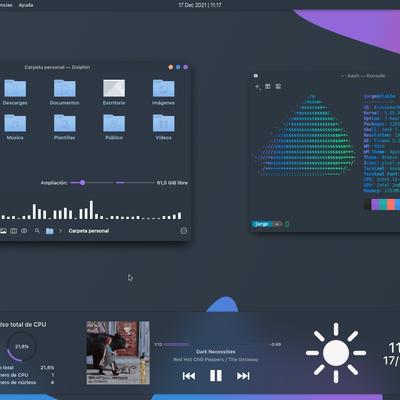The width and height of the screenshot is (400, 400).
Task: Click the purple Dolphin window button
Action: [186, 67]
